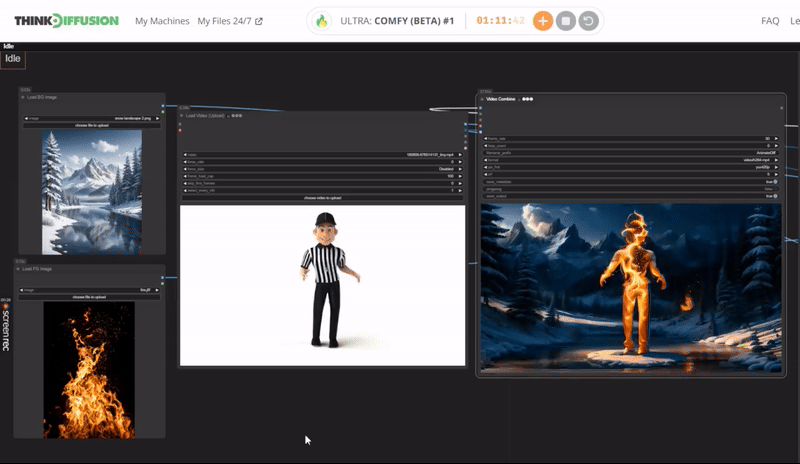This screenshot has height=464, width=800.
Task: Open the video file selector in Load Video
Action: click(322, 155)
